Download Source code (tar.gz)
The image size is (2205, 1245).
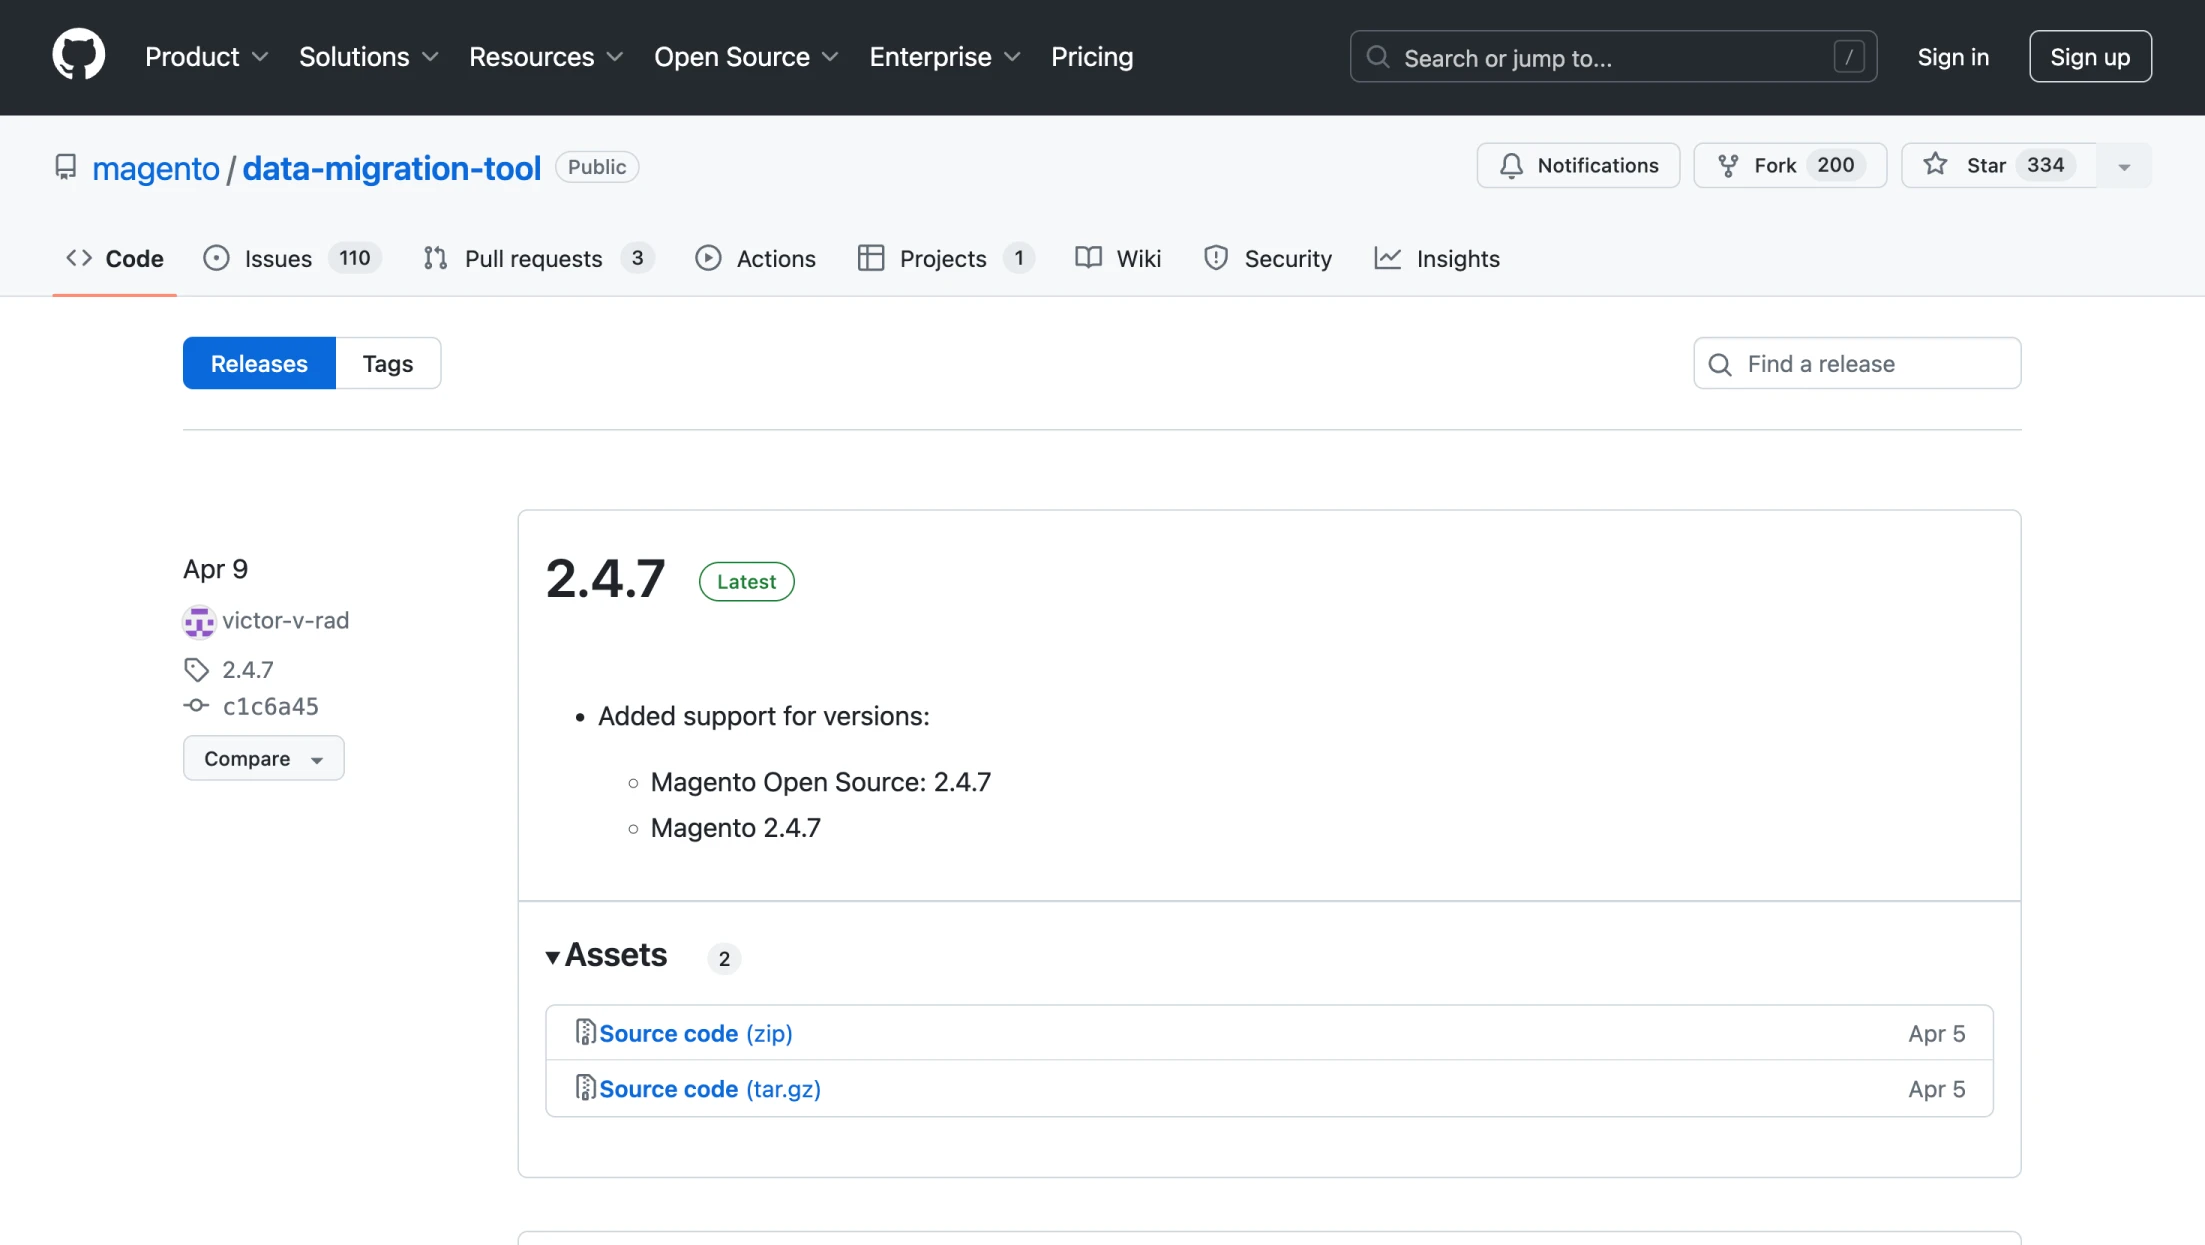(x=709, y=1089)
